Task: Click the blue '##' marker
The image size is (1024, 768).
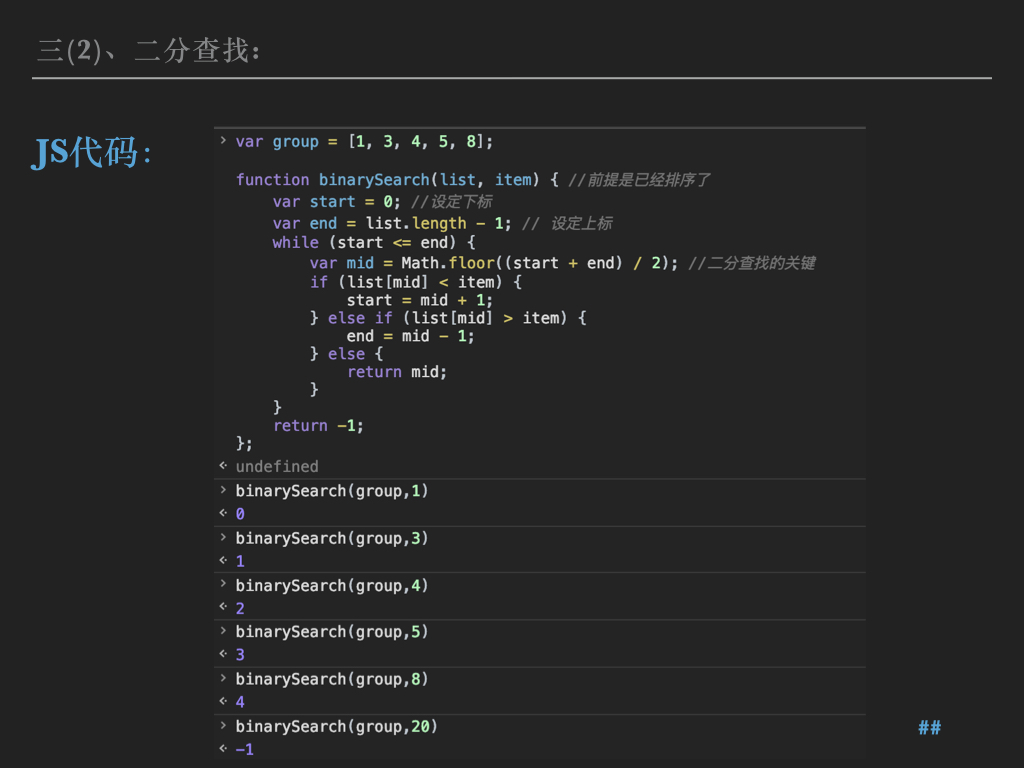Action: pos(929,727)
